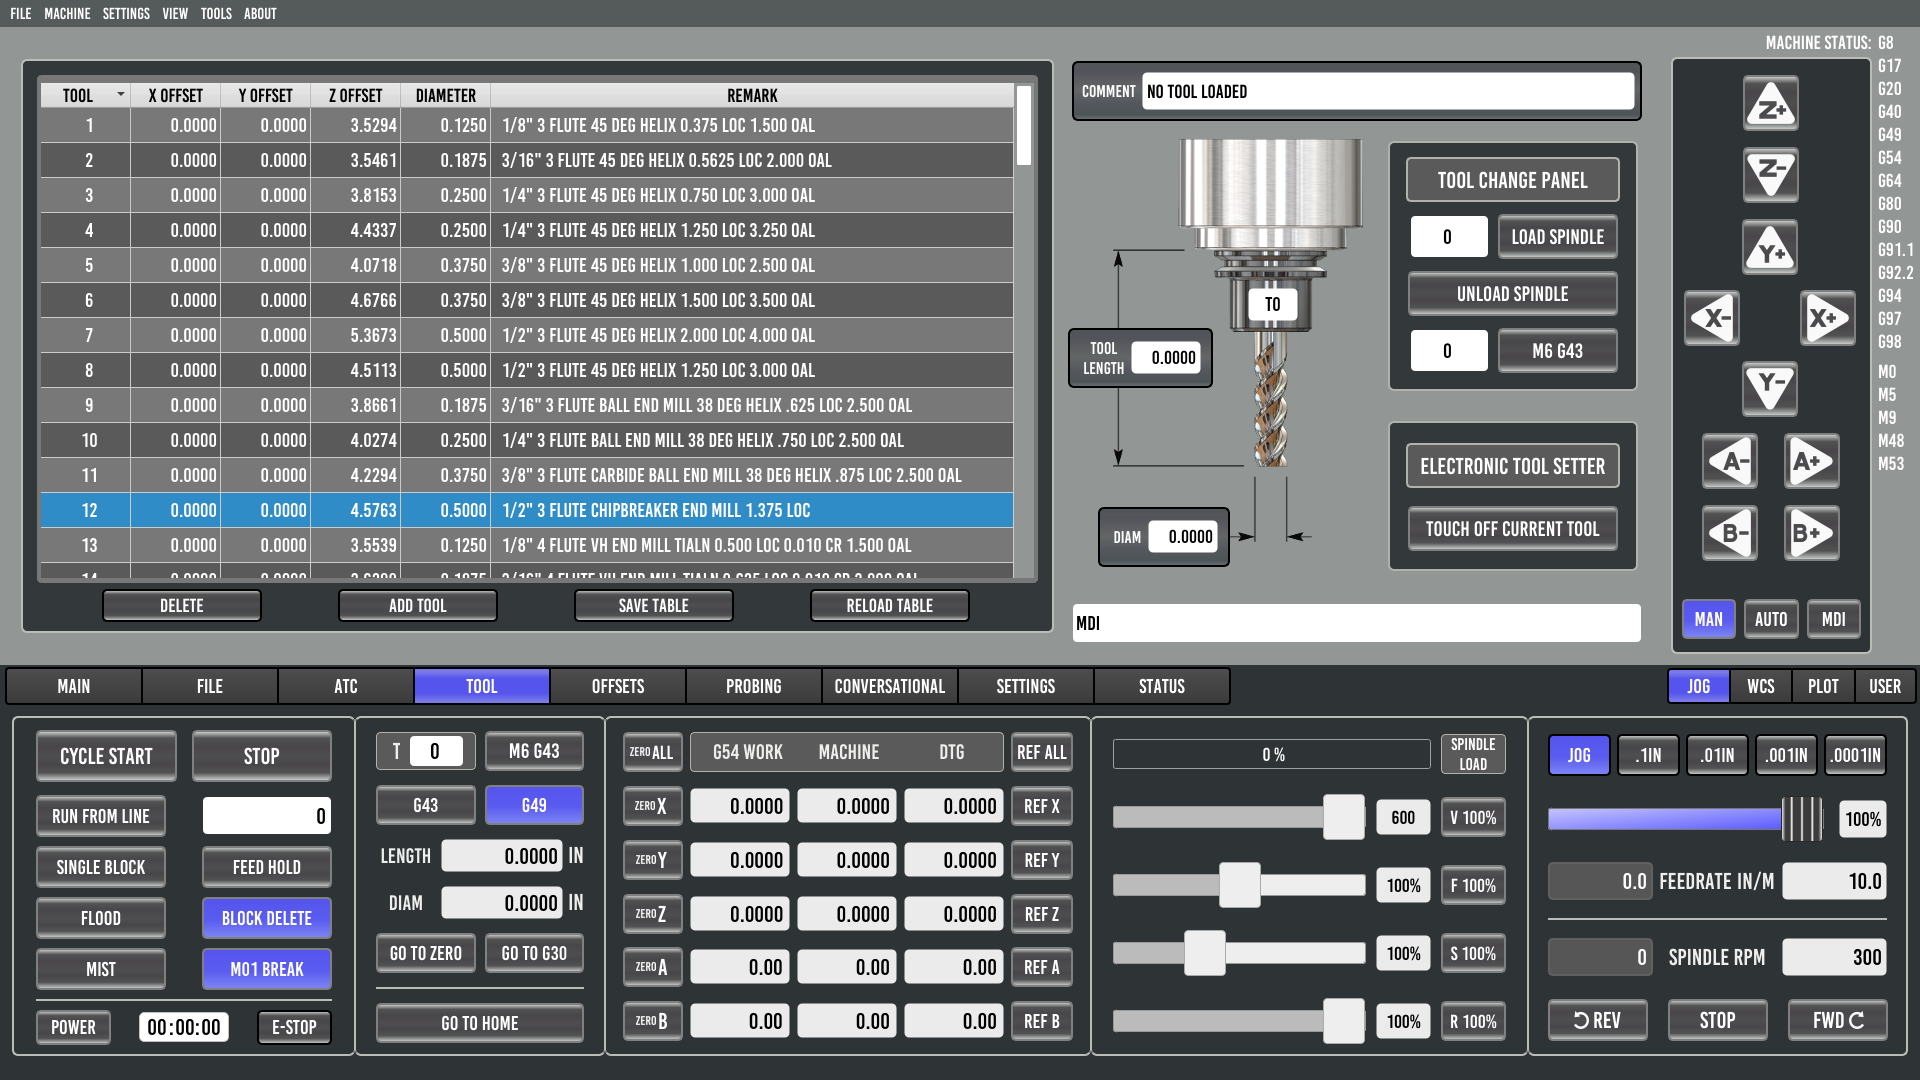Toggle M01 BREAK optional stop
Screen dimensions: 1920x1080
(x=266, y=969)
